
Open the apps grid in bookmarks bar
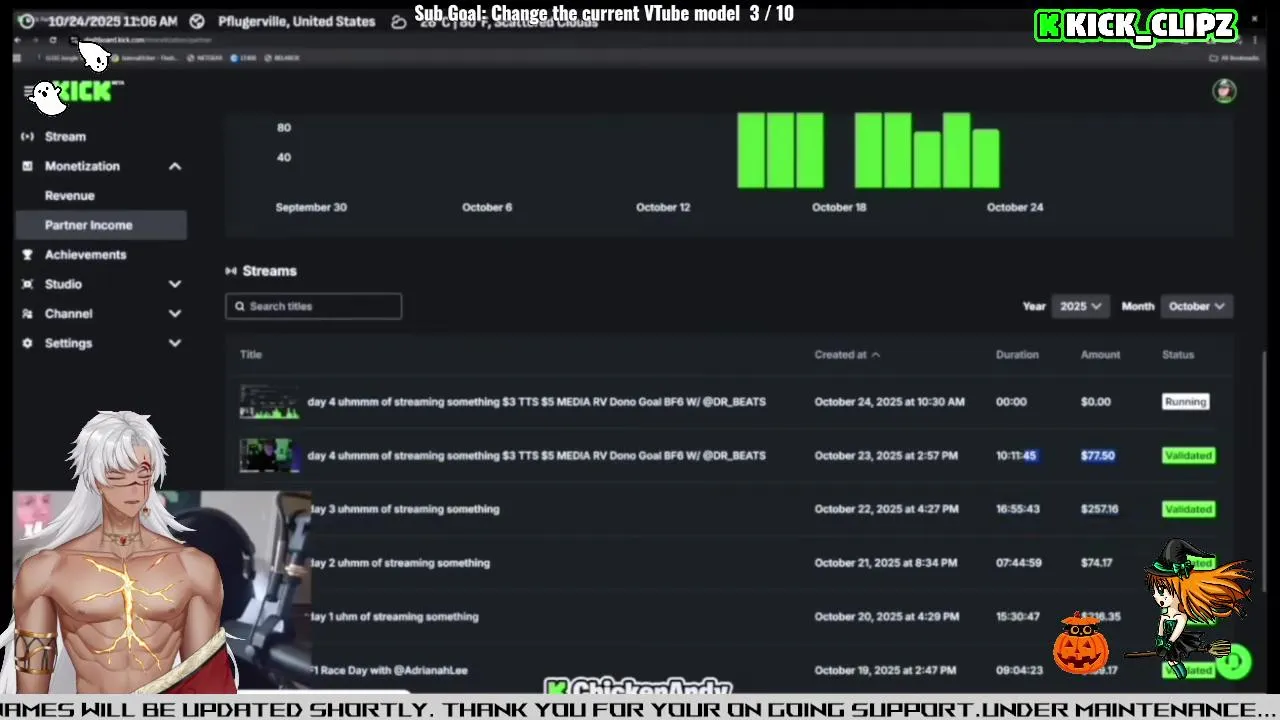[x=18, y=58]
